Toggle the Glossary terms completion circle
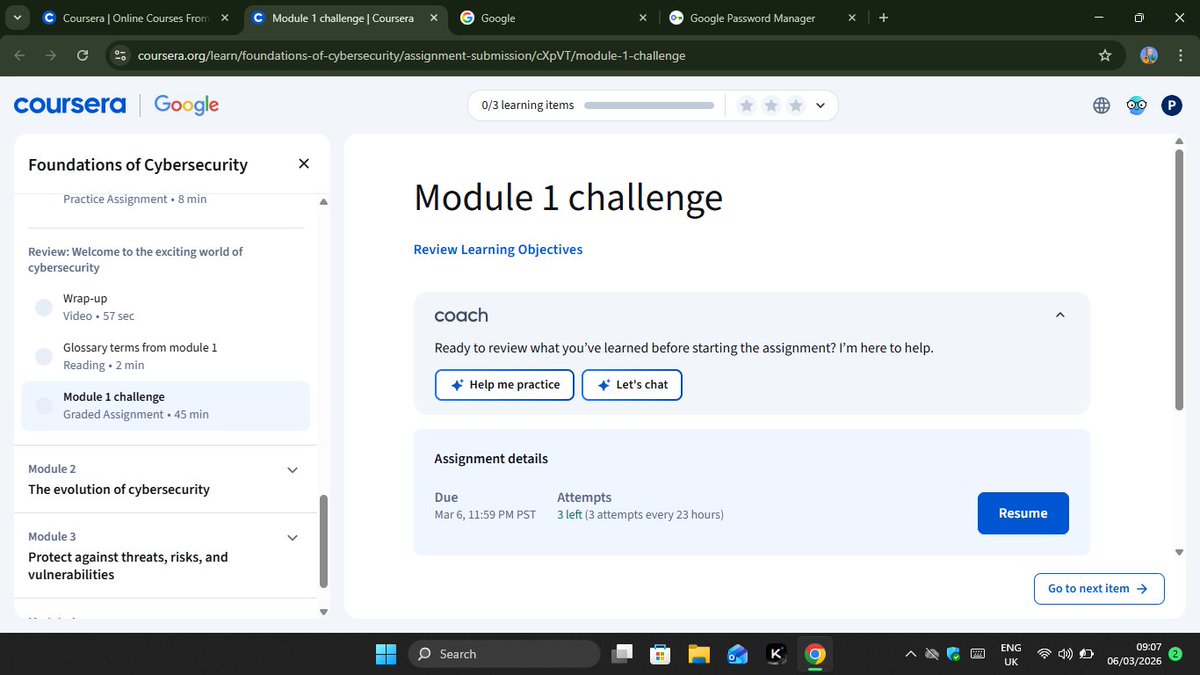The height and width of the screenshot is (675, 1200). pyautogui.click(x=44, y=356)
